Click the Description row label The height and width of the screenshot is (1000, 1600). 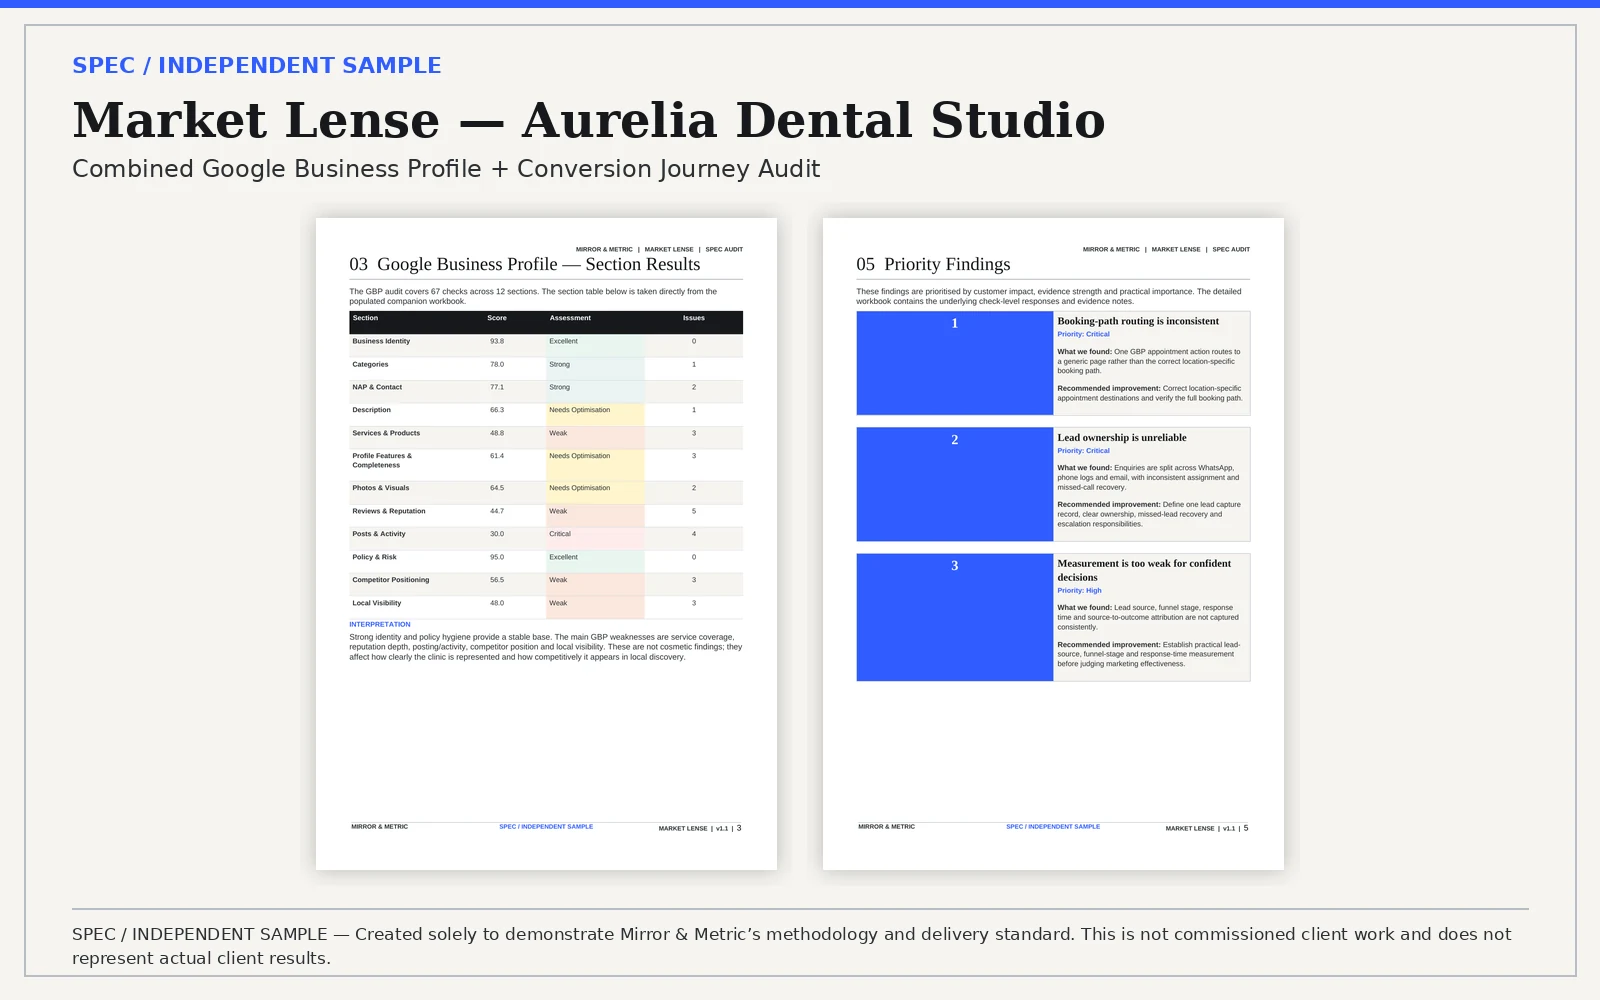[x=371, y=410]
